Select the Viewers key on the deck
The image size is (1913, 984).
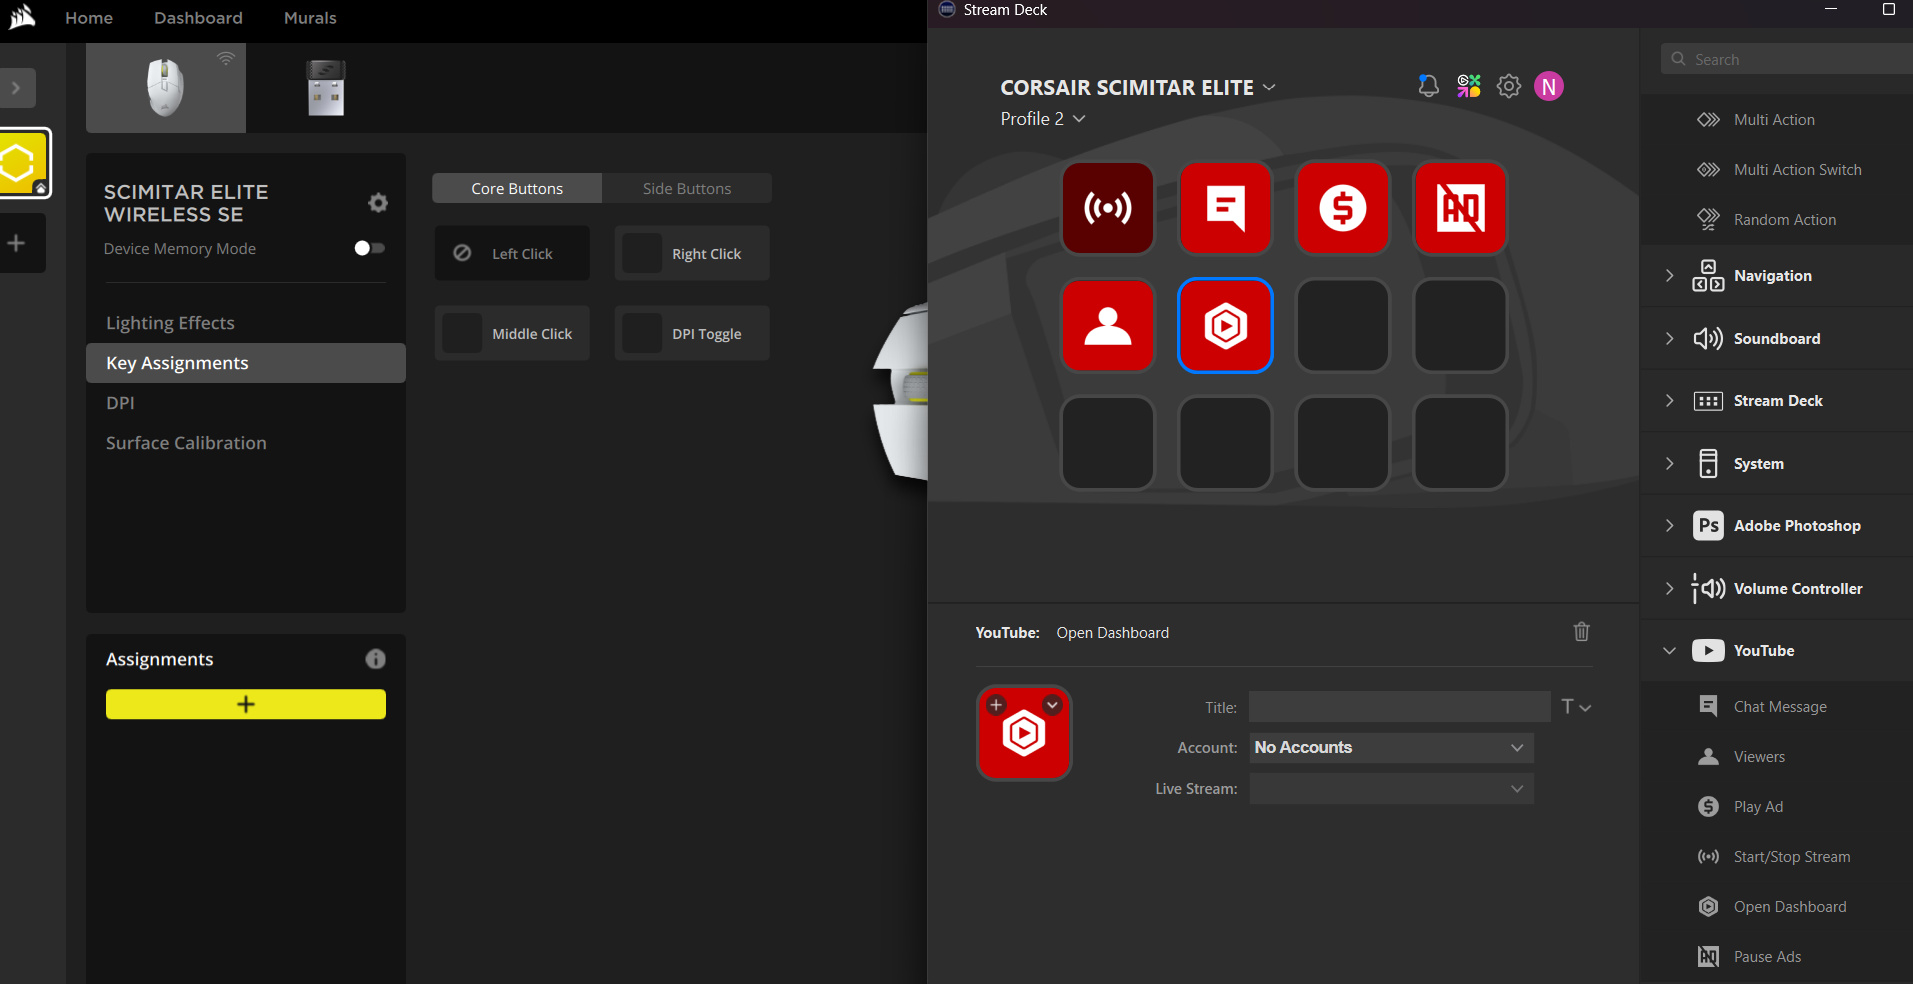[1108, 326]
